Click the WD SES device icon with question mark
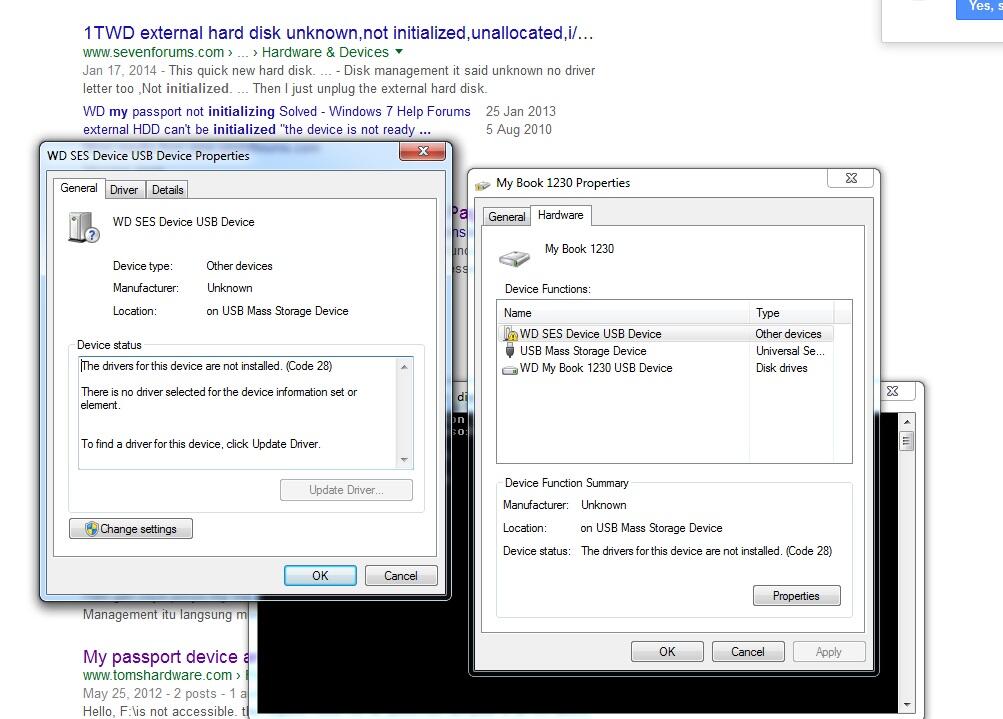Image resolution: width=1003 pixels, height=719 pixels. point(84,228)
